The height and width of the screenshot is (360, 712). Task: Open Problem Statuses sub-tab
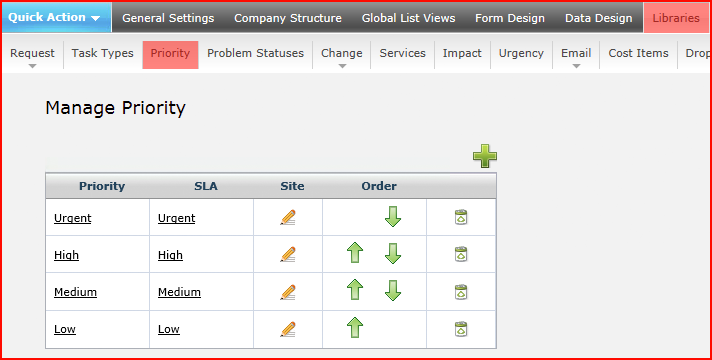(255, 53)
